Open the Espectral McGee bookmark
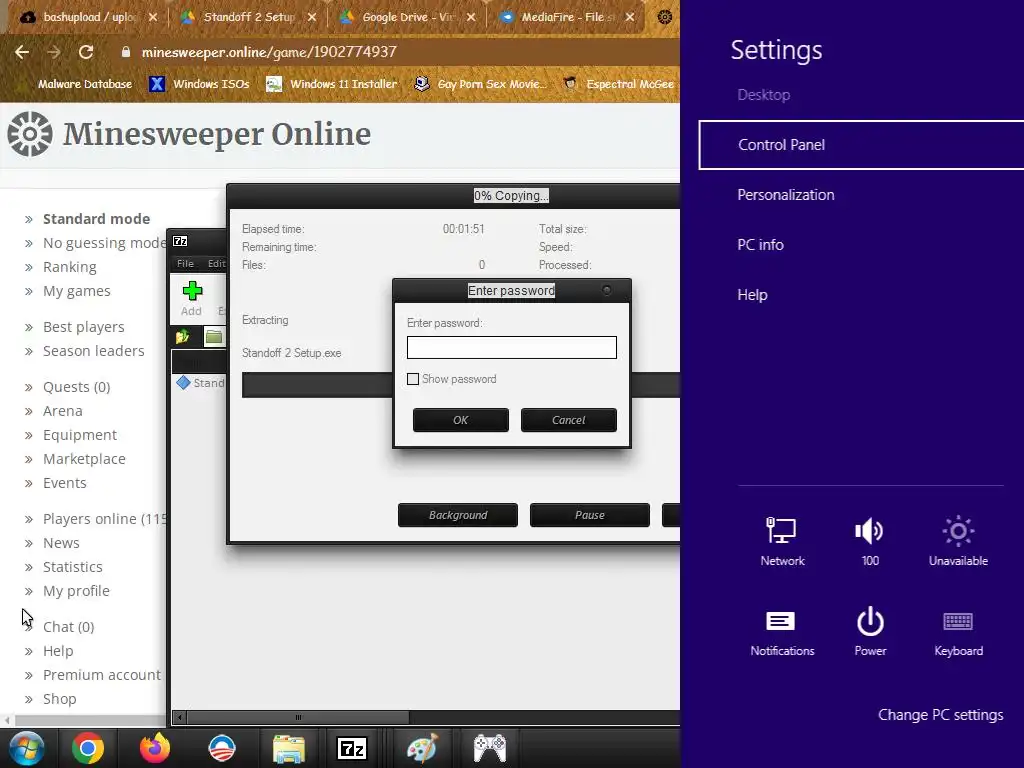The height and width of the screenshot is (768, 1024). click(x=618, y=84)
